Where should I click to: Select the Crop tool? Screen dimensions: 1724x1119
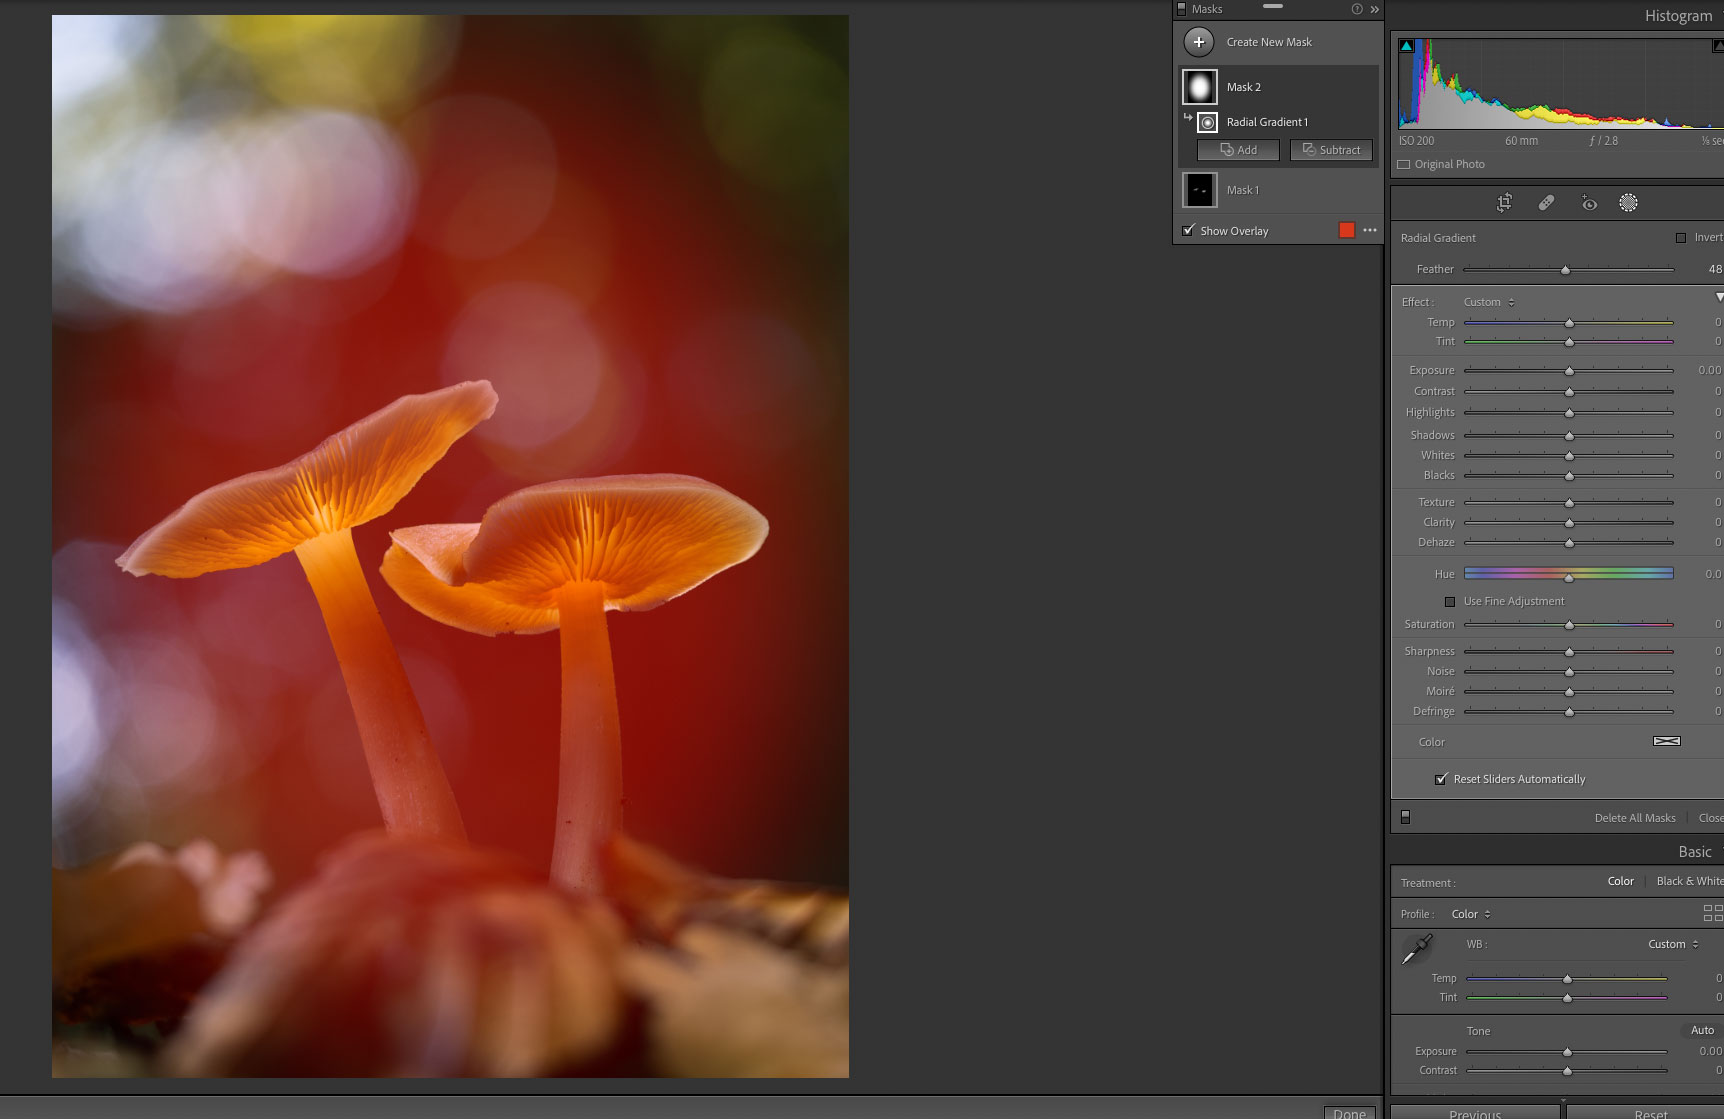[x=1502, y=202]
